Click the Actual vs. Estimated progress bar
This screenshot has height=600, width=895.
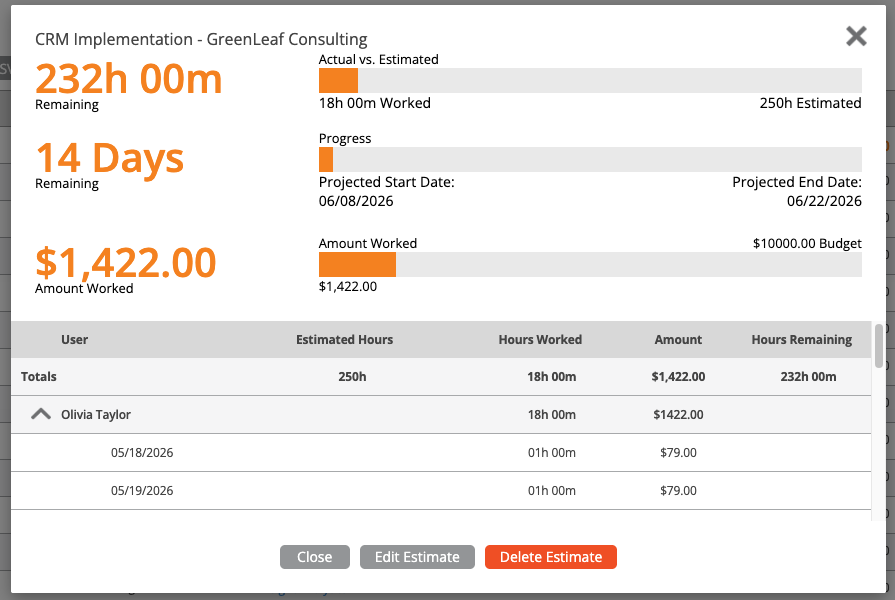[590, 80]
